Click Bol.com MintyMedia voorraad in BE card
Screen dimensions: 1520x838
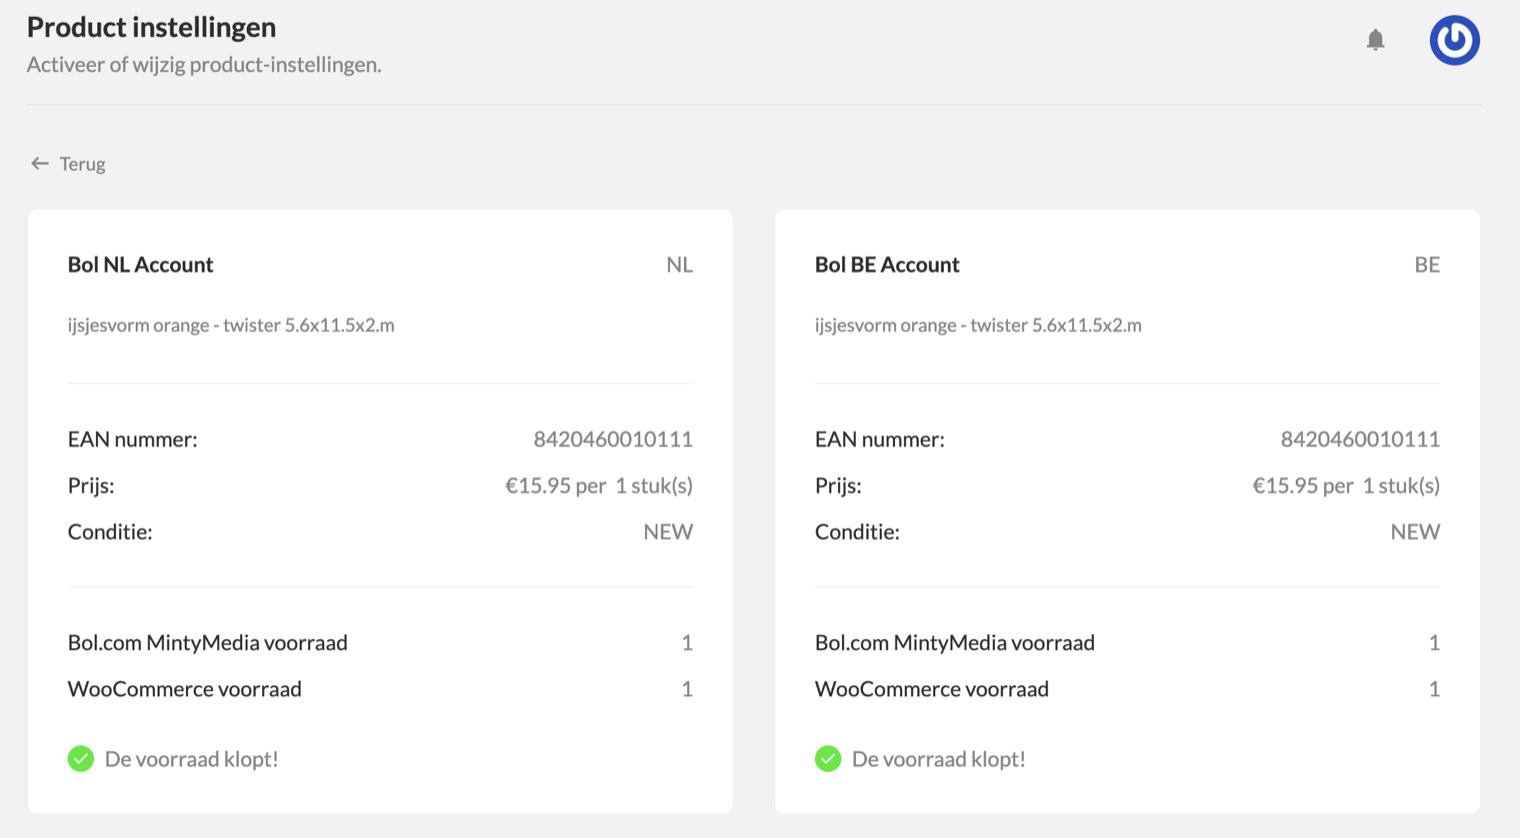pos(955,643)
